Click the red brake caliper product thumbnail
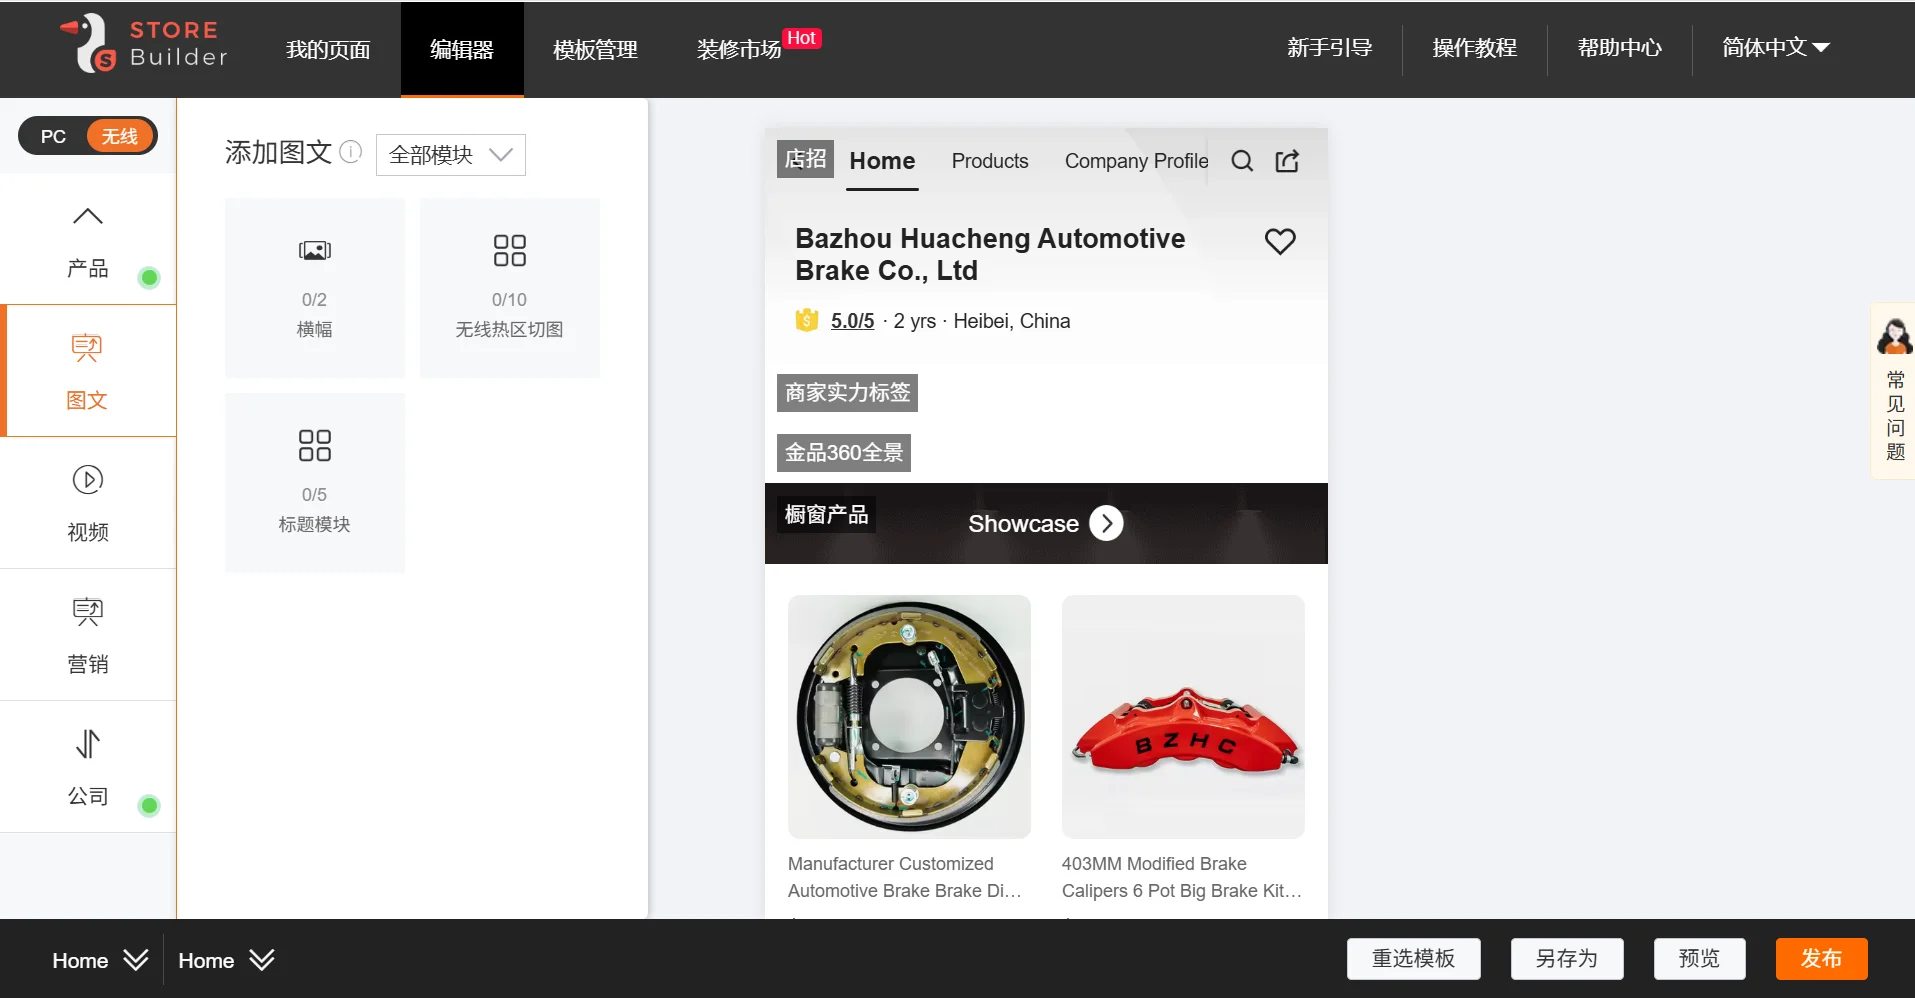Viewport: 1915px width, 998px height. pos(1183,716)
